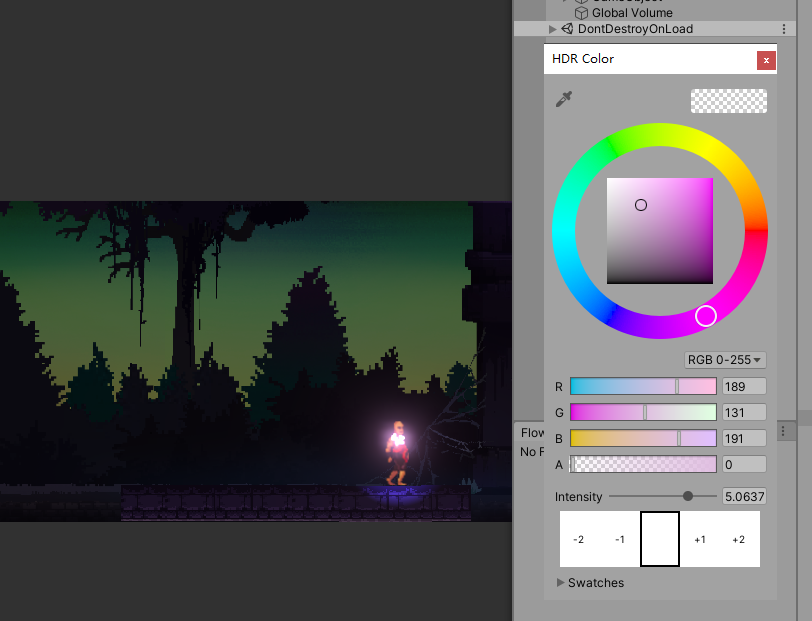
Task: Expand DontDestroyOnLoad in the hierarchy
Action: [x=551, y=29]
